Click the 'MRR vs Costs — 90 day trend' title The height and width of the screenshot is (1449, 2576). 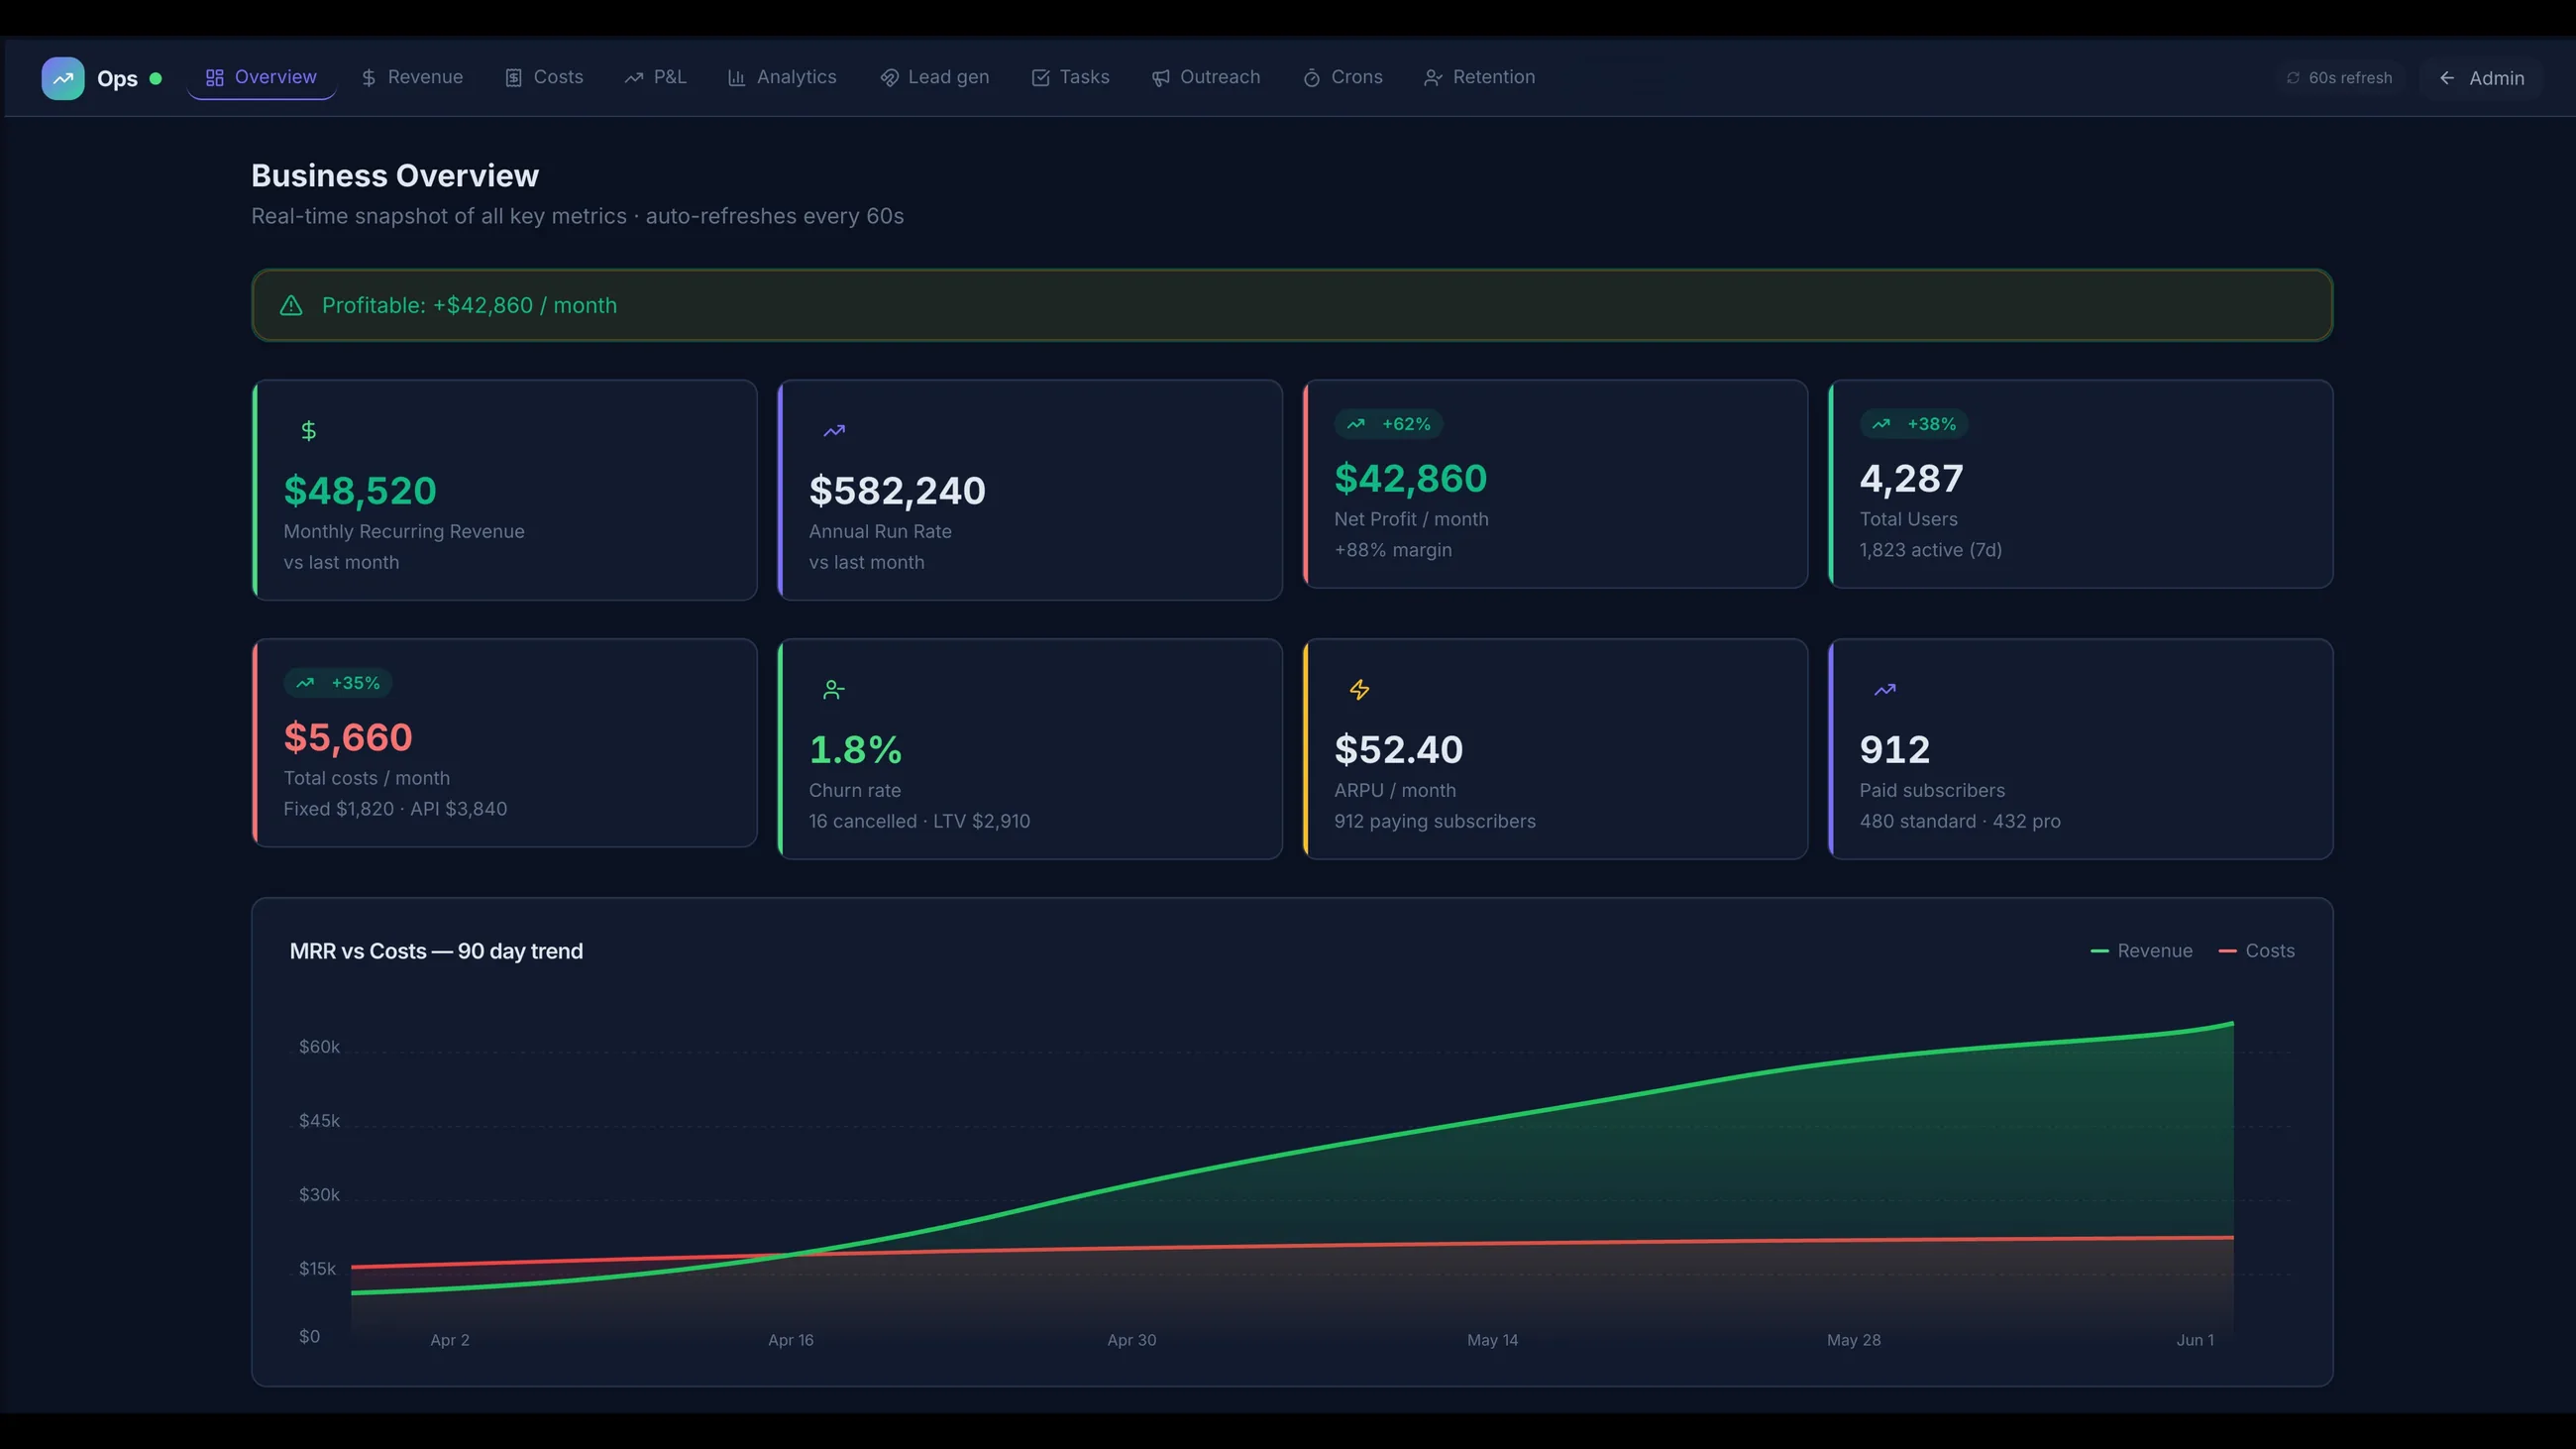pos(436,952)
